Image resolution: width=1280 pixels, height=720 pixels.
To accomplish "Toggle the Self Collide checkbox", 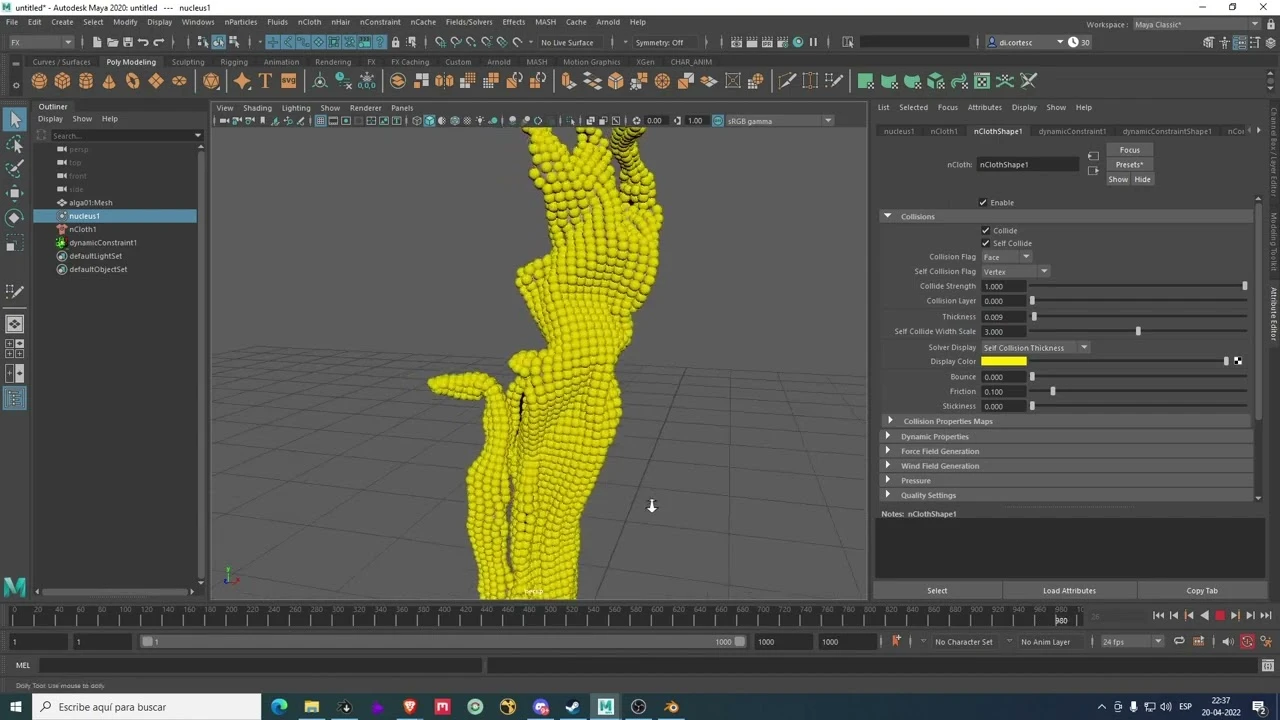I will (986, 244).
